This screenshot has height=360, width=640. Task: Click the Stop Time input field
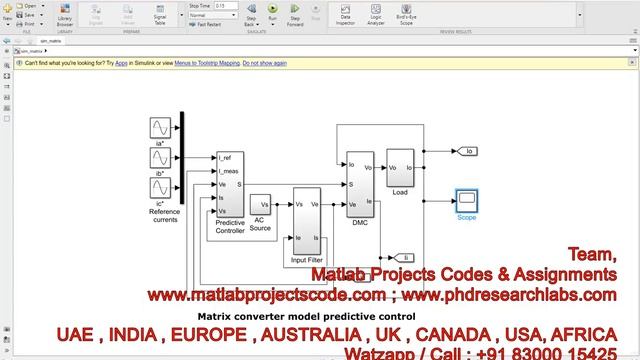[226, 6]
